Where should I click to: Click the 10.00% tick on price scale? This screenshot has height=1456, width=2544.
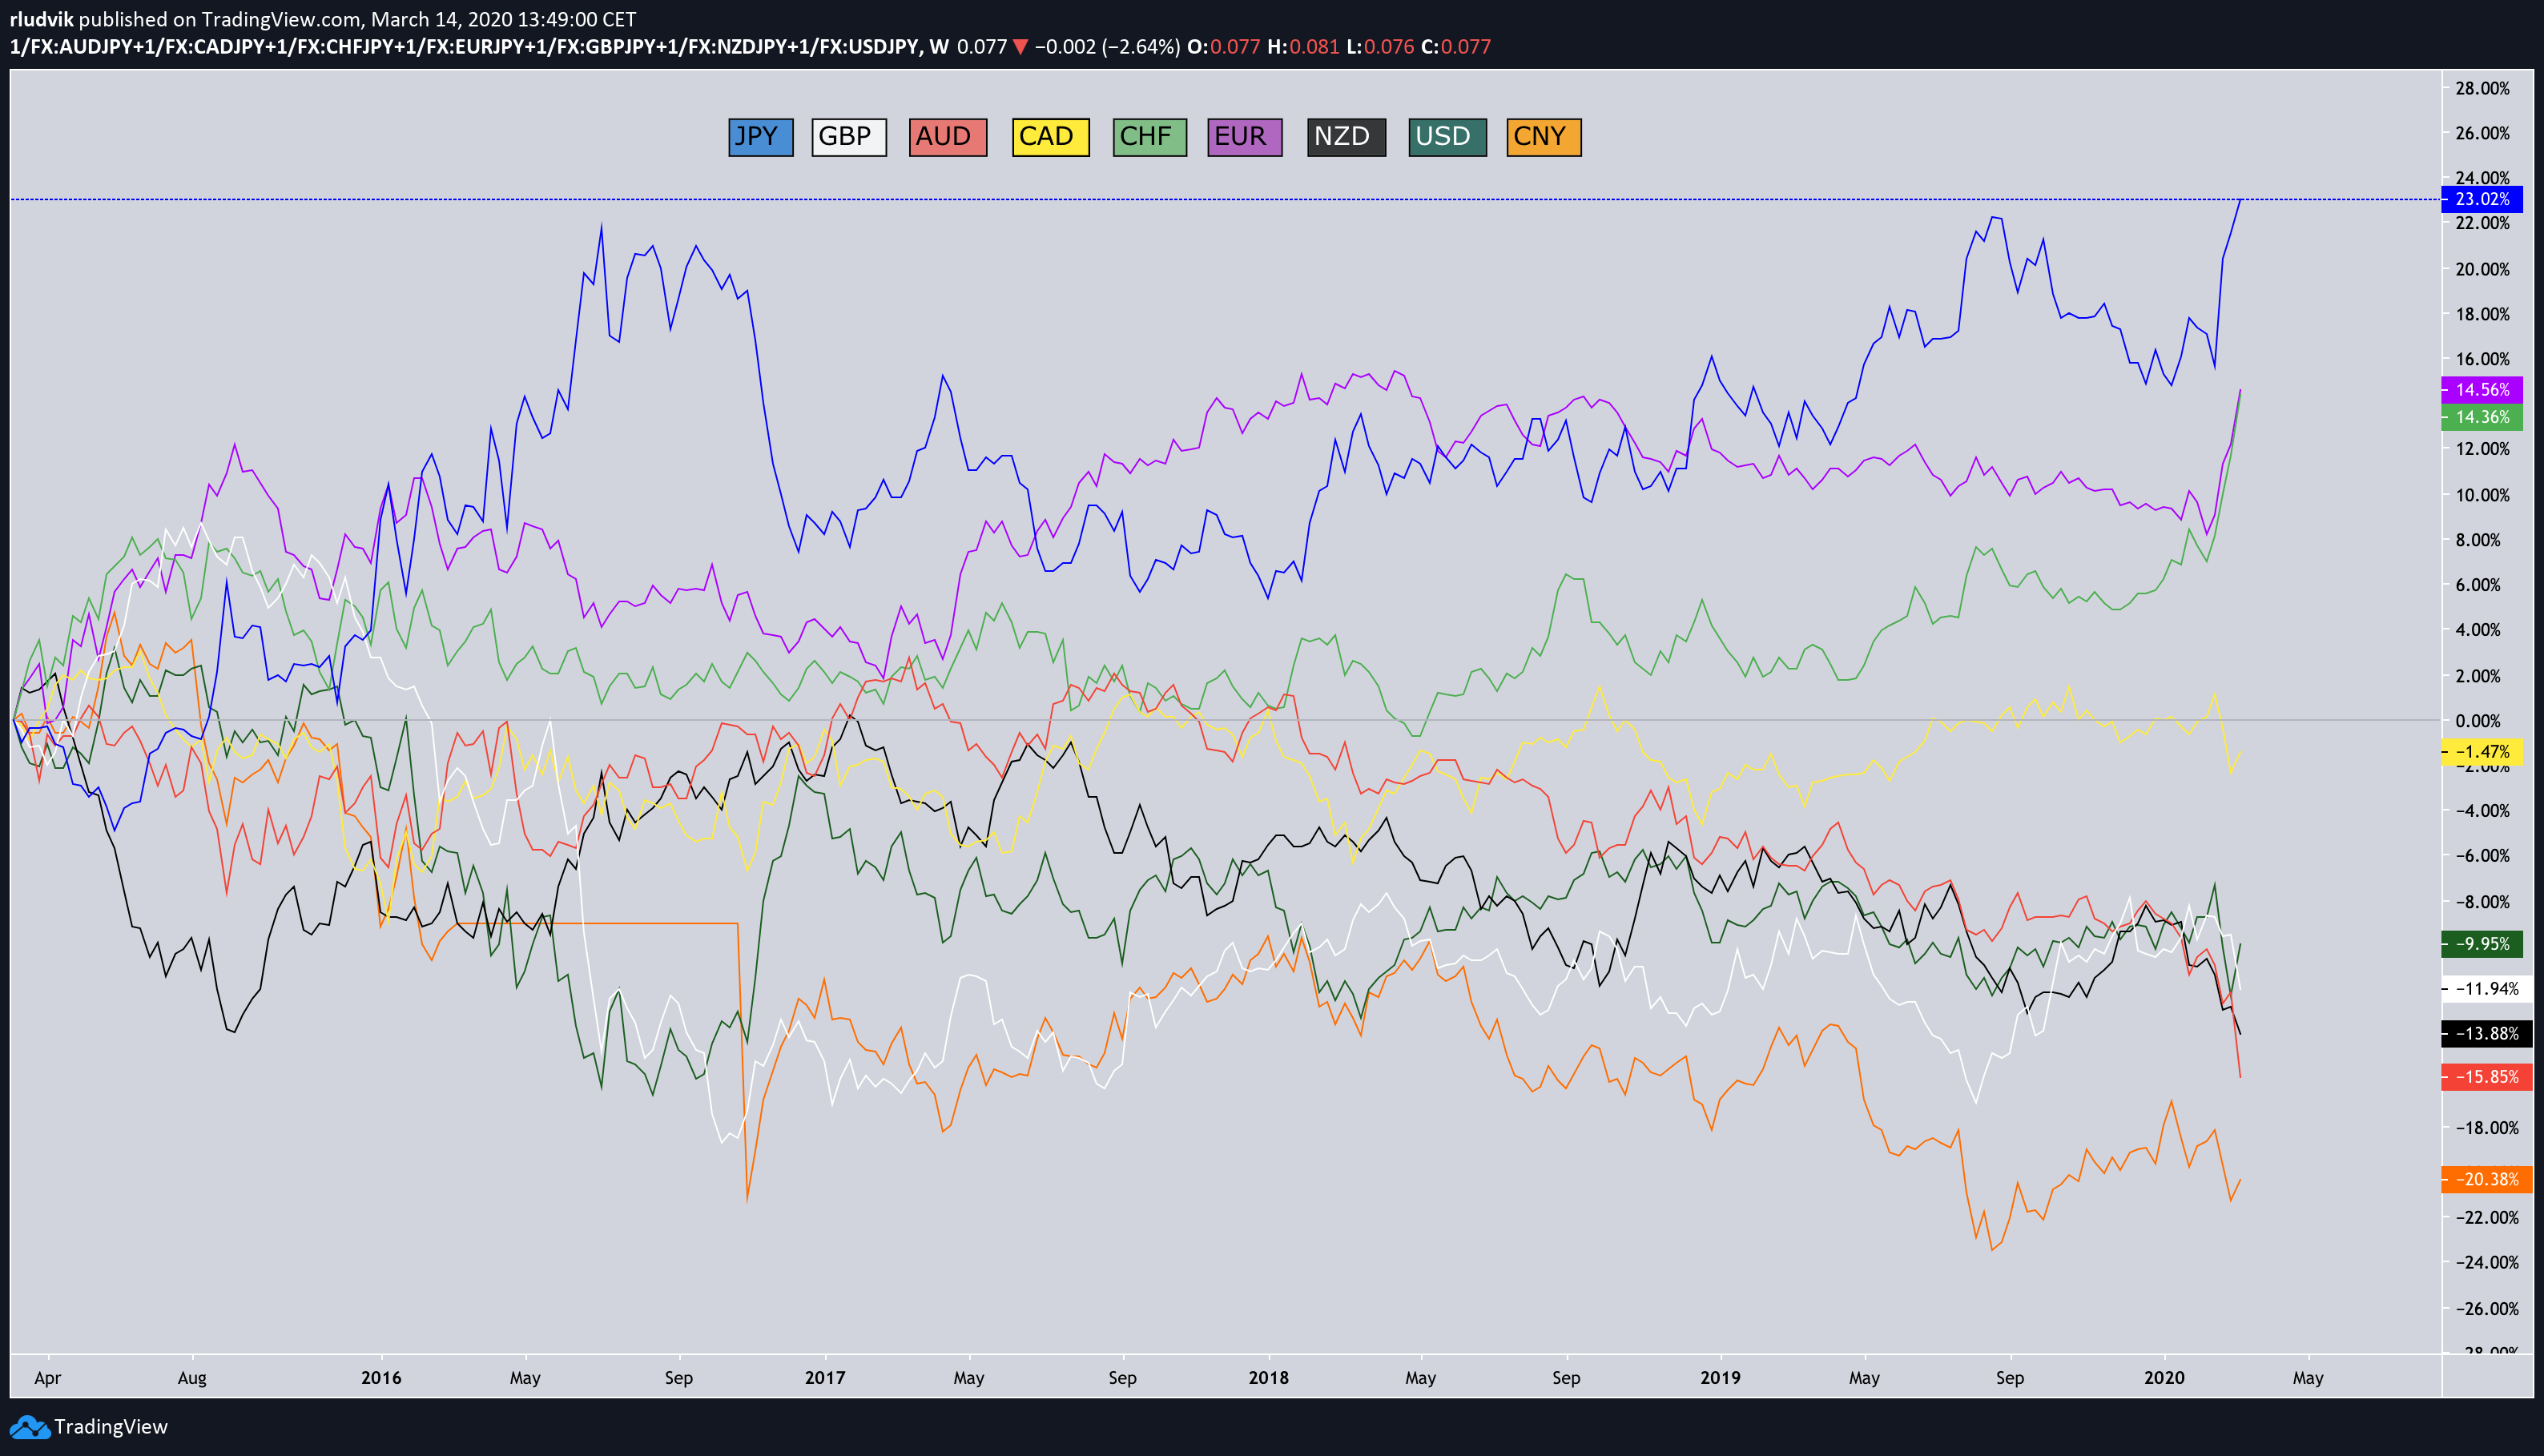[x=2482, y=495]
